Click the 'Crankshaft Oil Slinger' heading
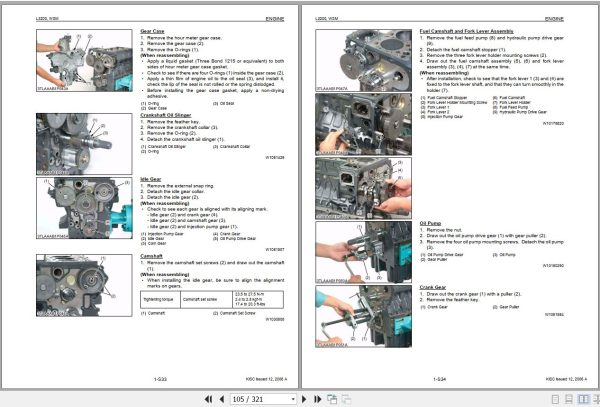Viewport: 600px width, 407px height. click(x=166, y=115)
